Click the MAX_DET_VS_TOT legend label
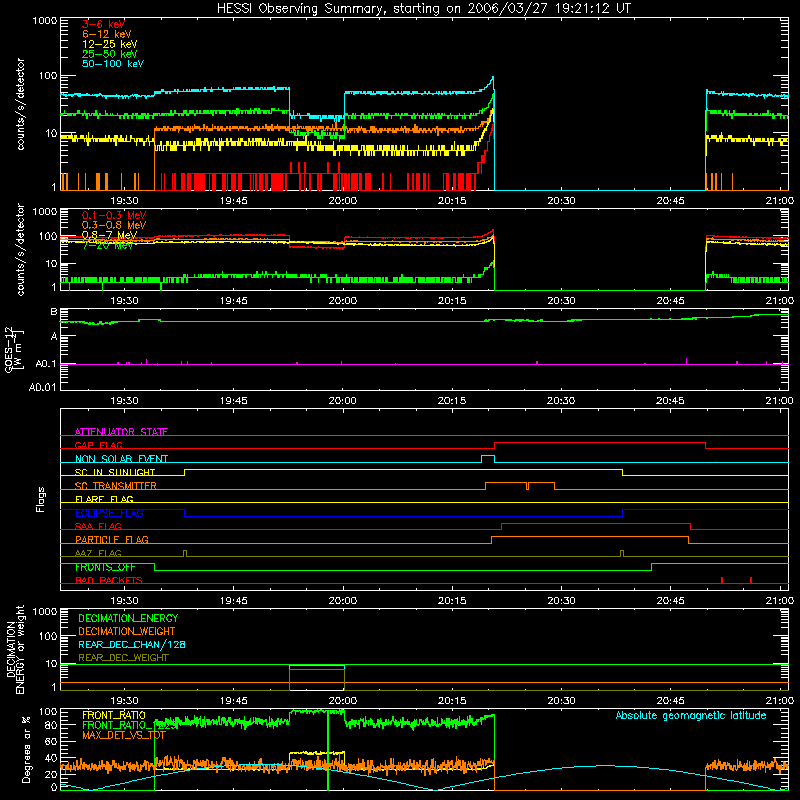Viewport: 800px width, 800px height. coord(124,735)
